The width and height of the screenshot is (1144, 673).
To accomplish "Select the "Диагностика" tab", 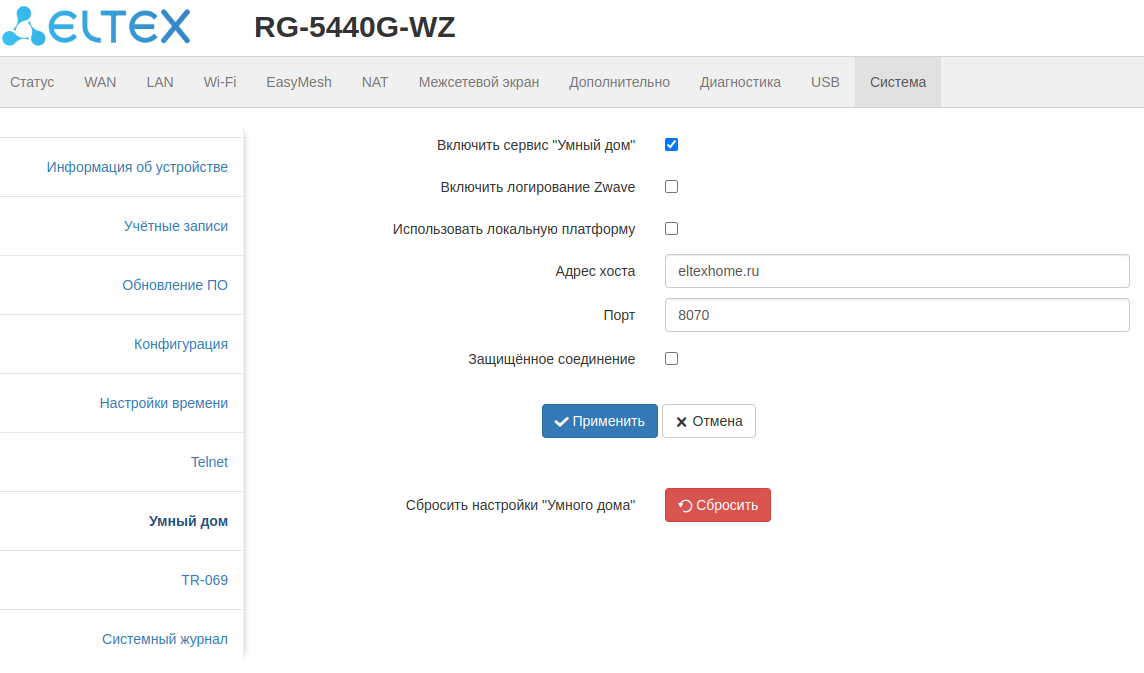I will coord(740,82).
